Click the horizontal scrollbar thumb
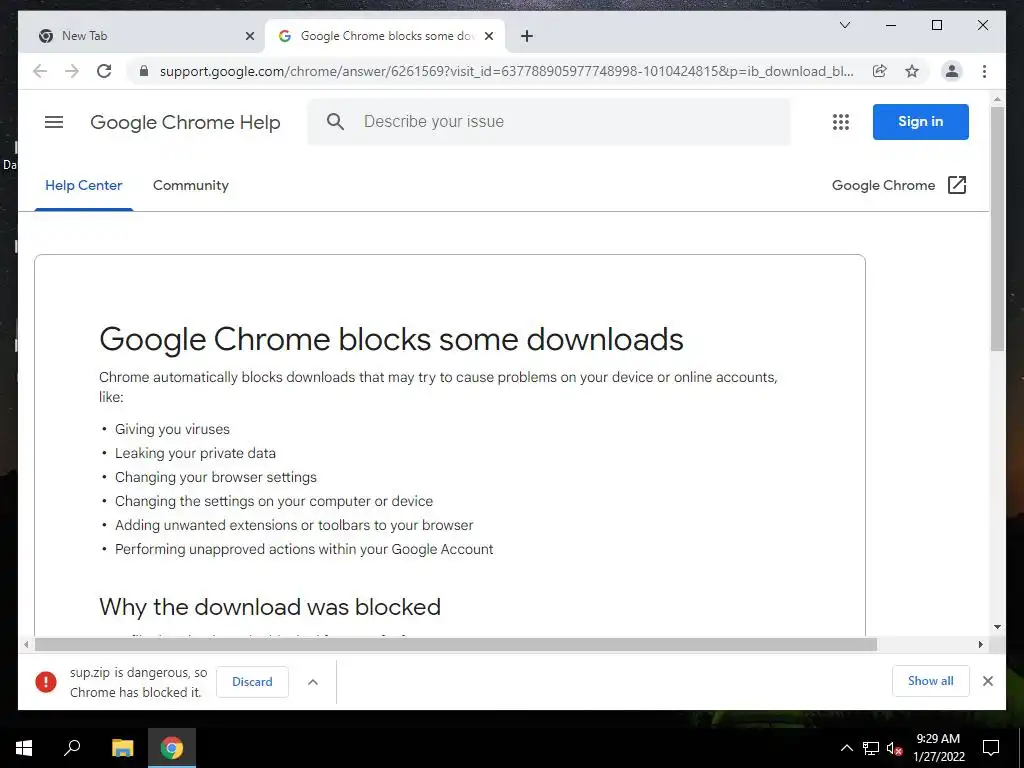Image resolution: width=1024 pixels, height=768 pixels. 456,645
